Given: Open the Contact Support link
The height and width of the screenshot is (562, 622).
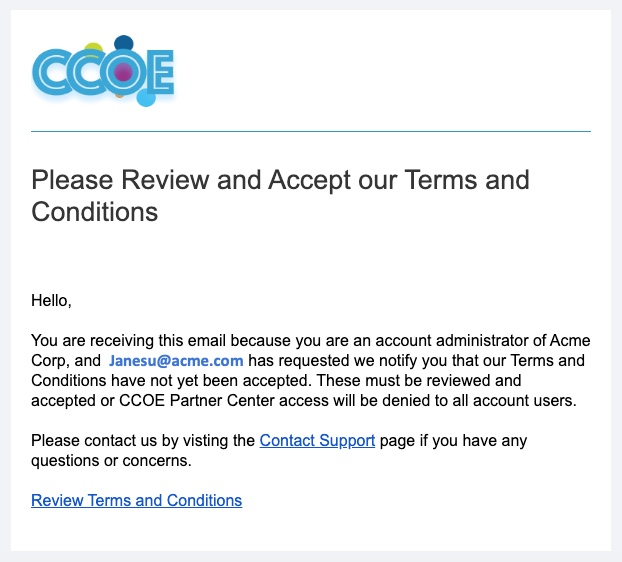Looking at the screenshot, I should 317,440.
